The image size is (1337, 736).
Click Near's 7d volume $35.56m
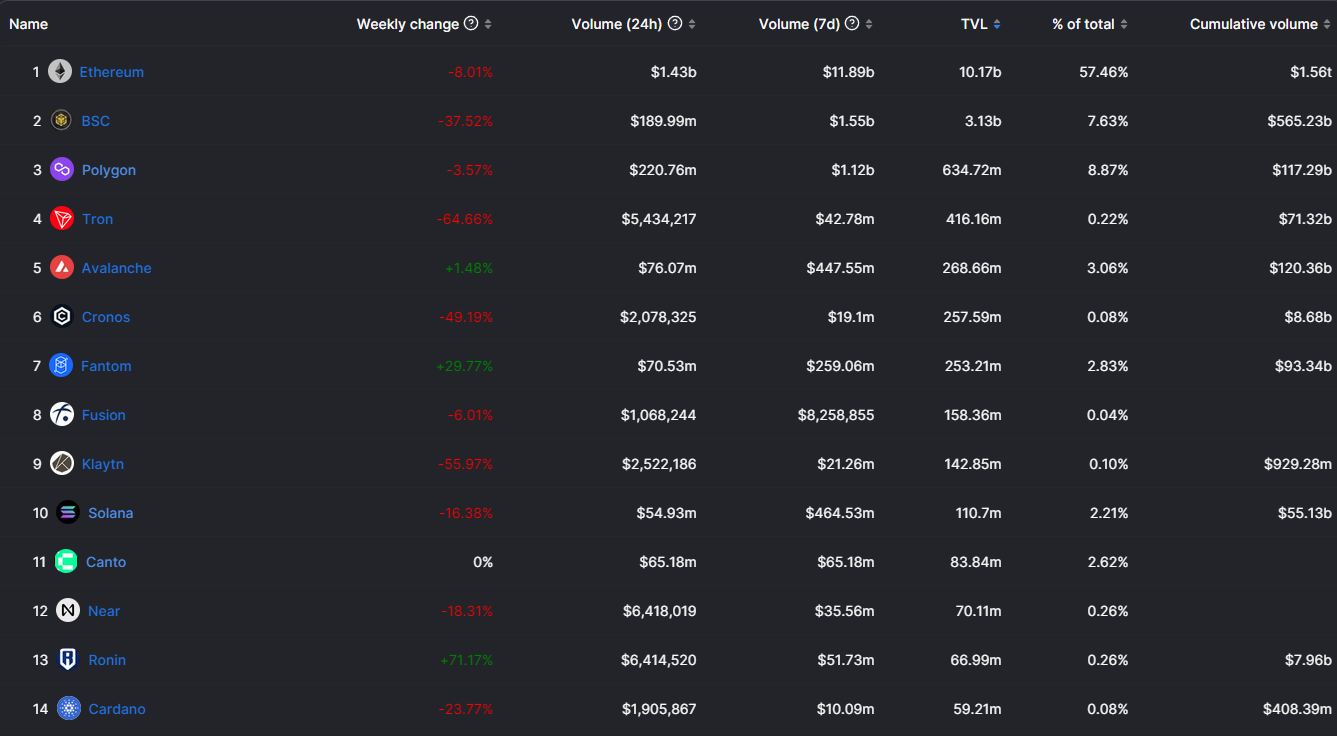[x=845, y=611]
